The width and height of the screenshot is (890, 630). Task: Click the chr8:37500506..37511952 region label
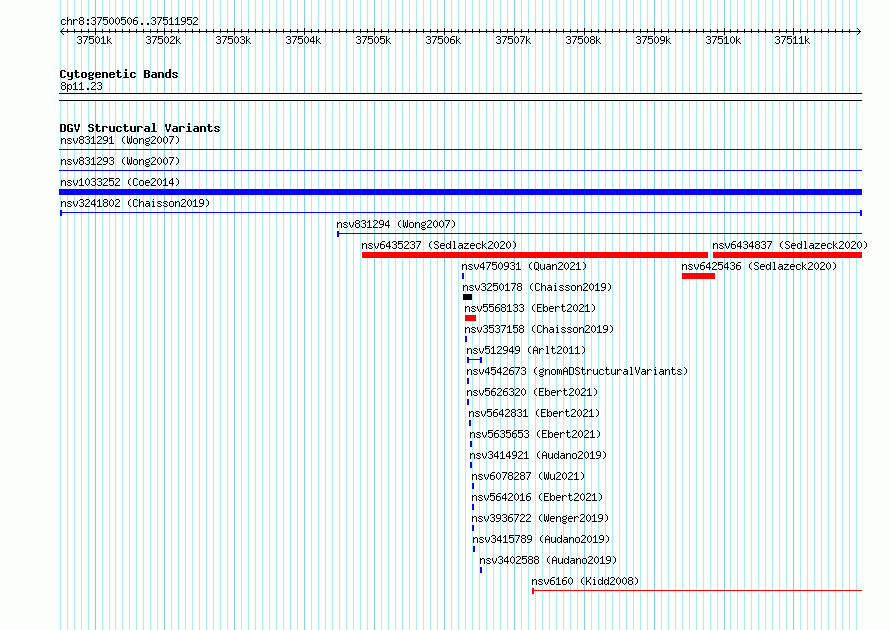(129, 21)
